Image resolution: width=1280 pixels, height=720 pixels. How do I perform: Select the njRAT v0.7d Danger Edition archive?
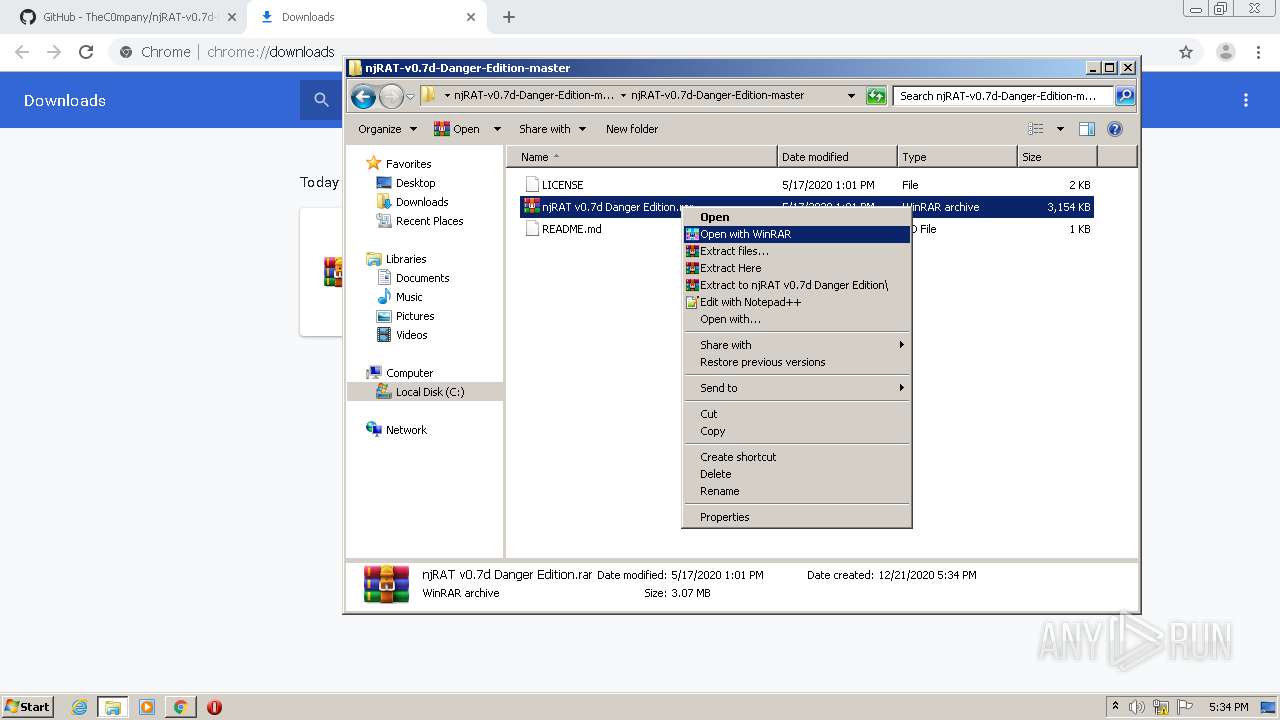tap(807, 207)
